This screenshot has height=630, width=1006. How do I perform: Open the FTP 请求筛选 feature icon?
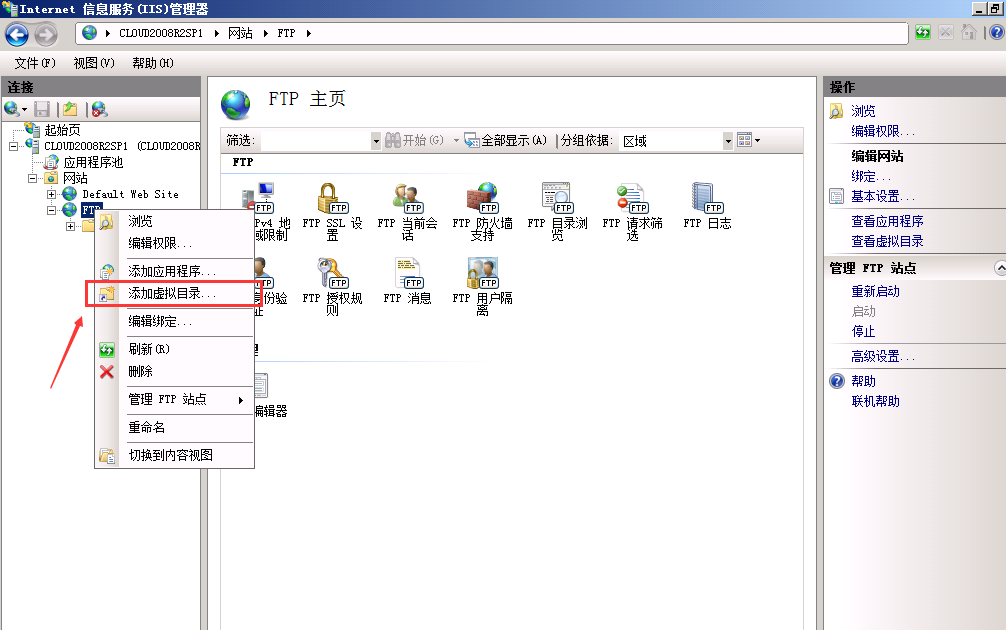632,211
